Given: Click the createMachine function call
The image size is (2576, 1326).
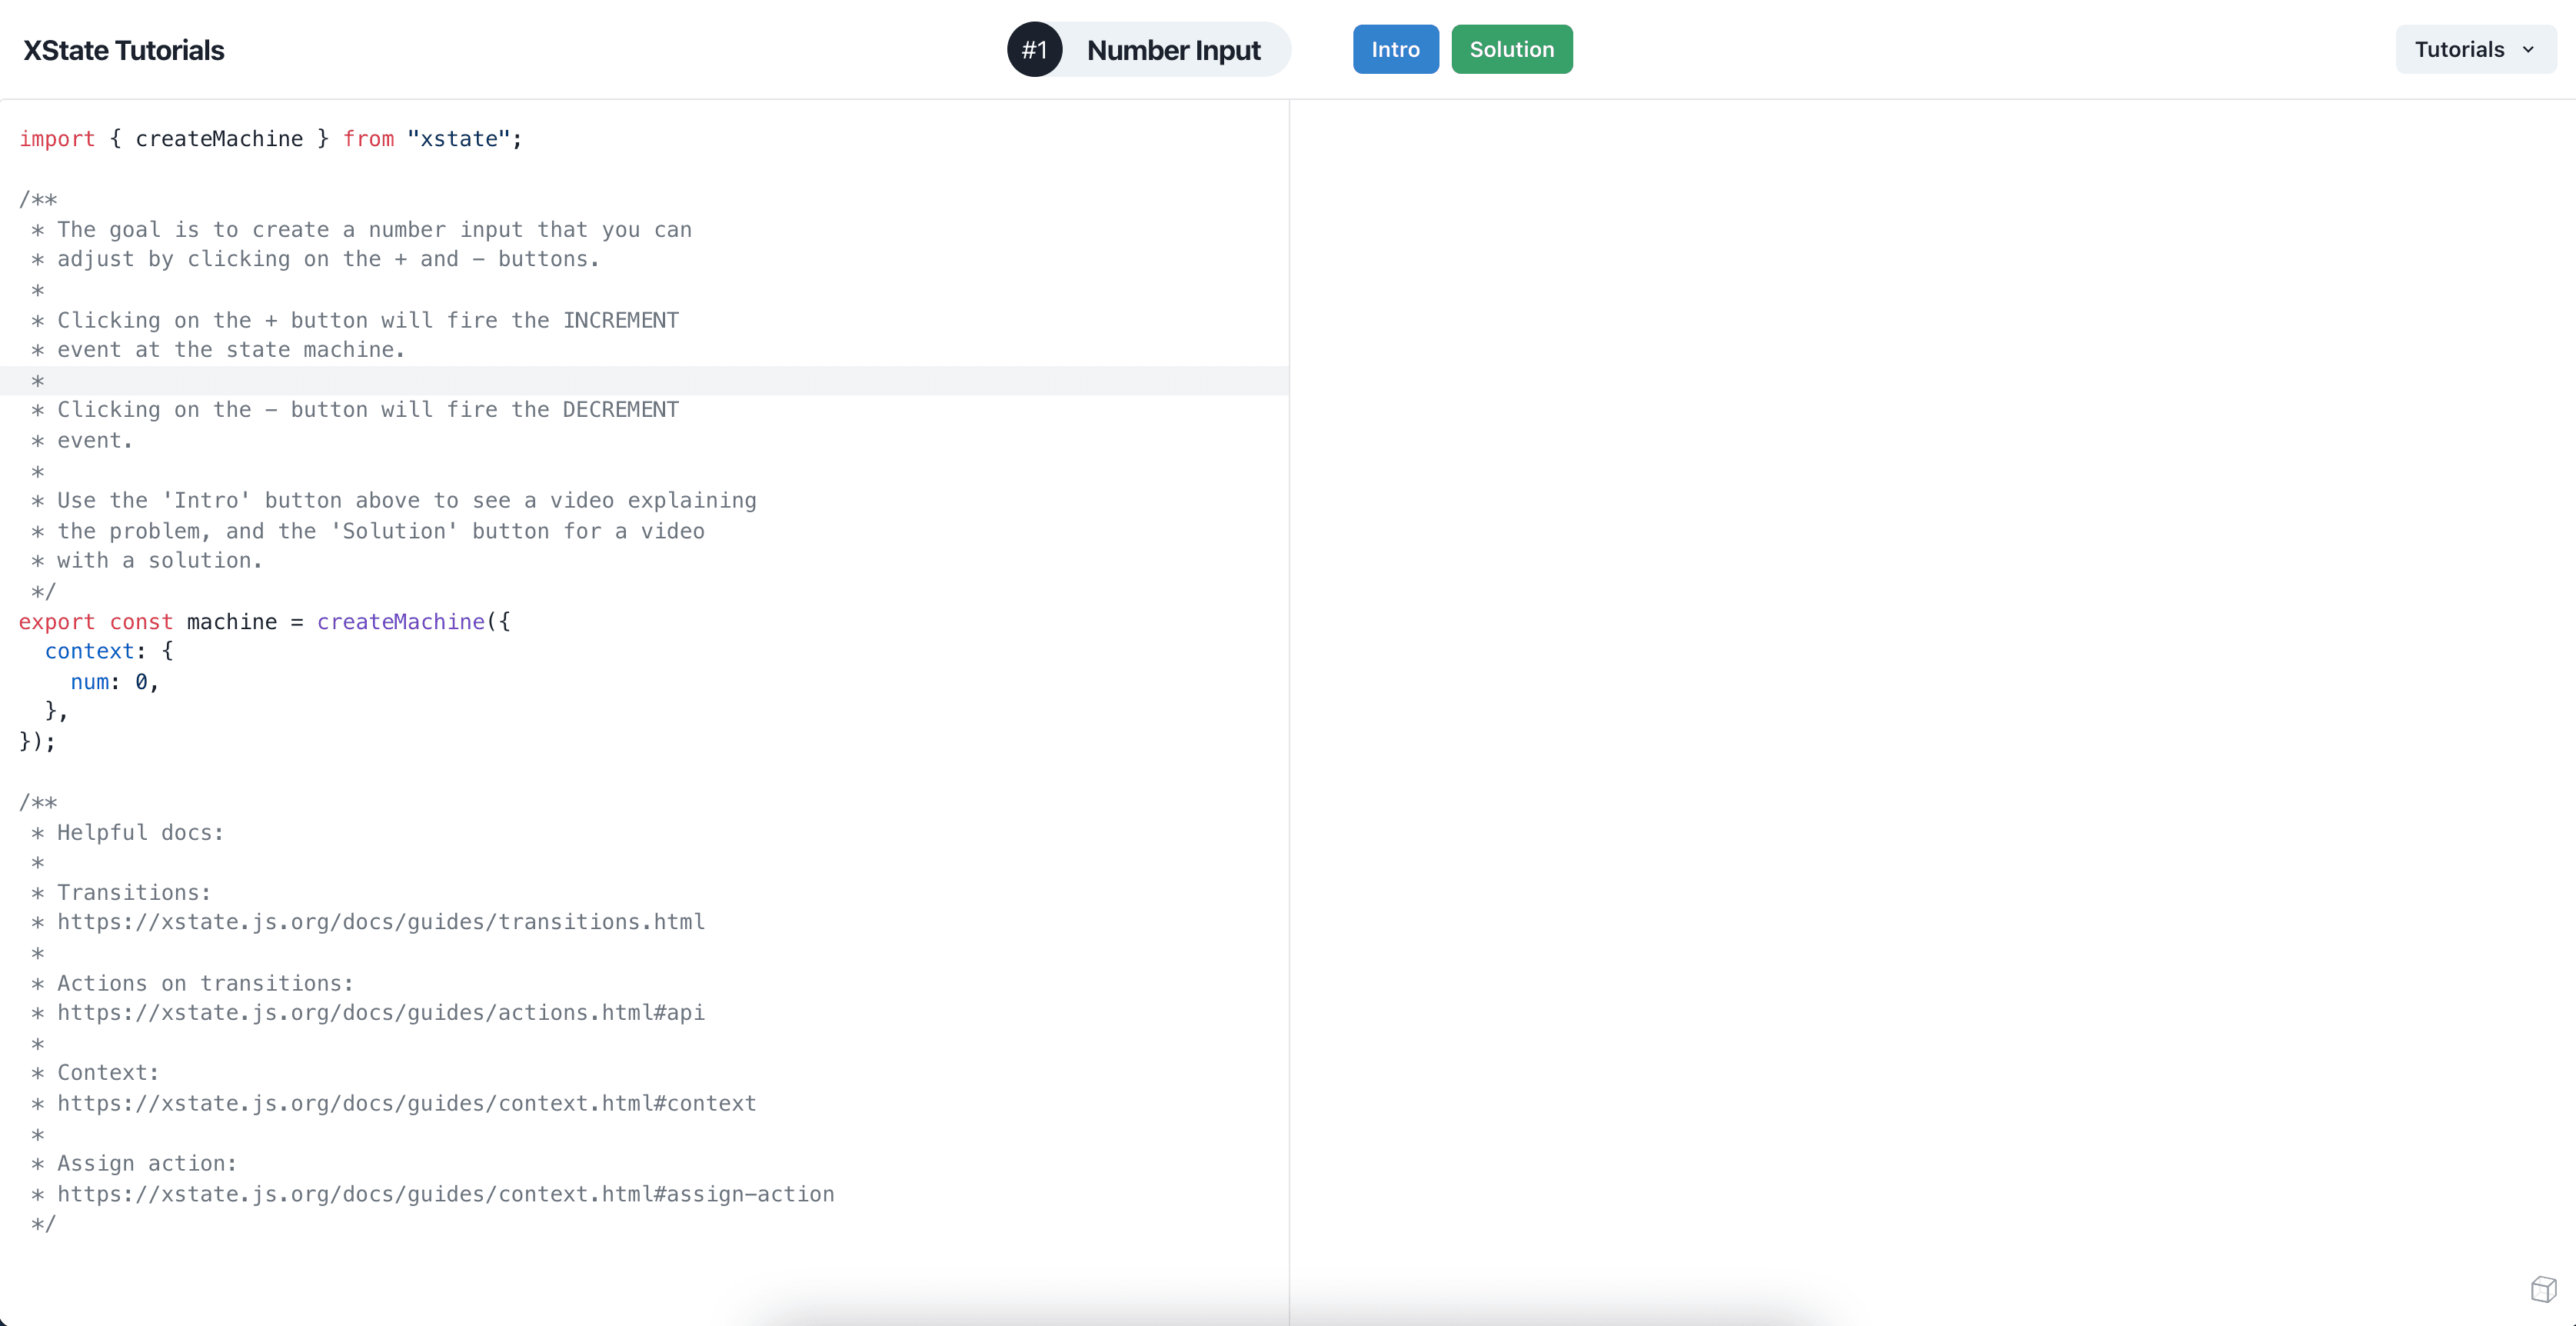Looking at the screenshot, I should [x=400, y=622].
